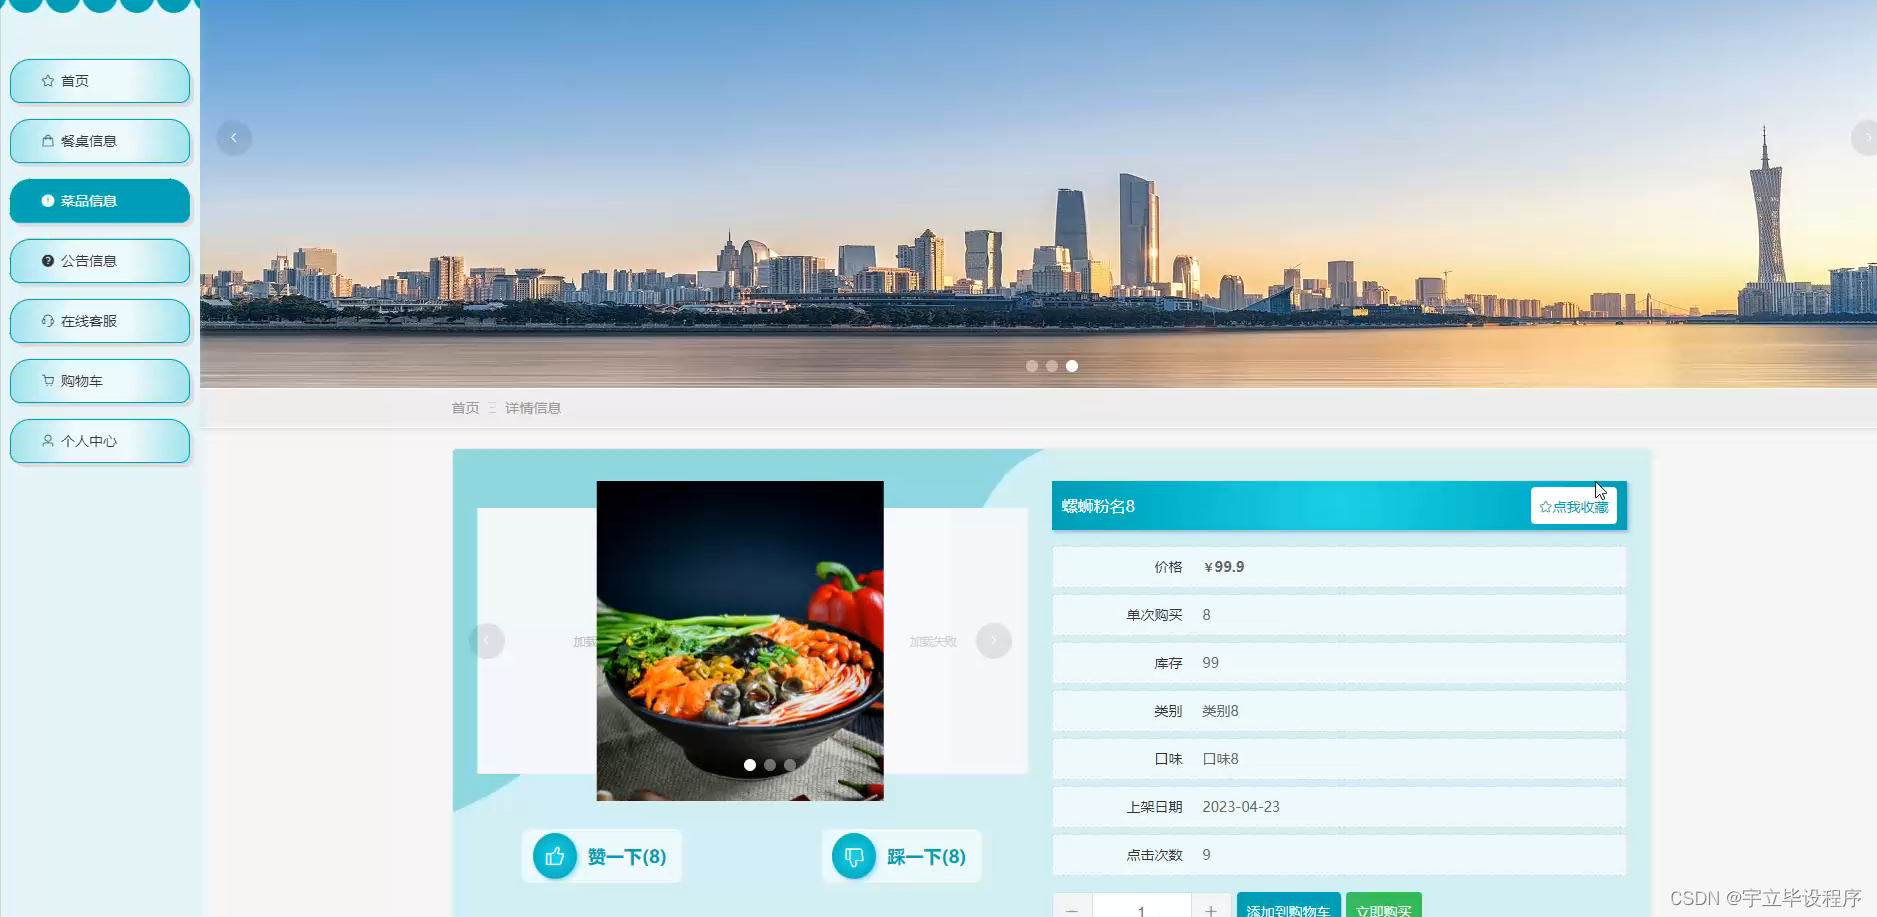Select third banner carousel dot
The width and height of the screenshot is (1877, 917).
pyautogui.click(x=1072, y=366)
